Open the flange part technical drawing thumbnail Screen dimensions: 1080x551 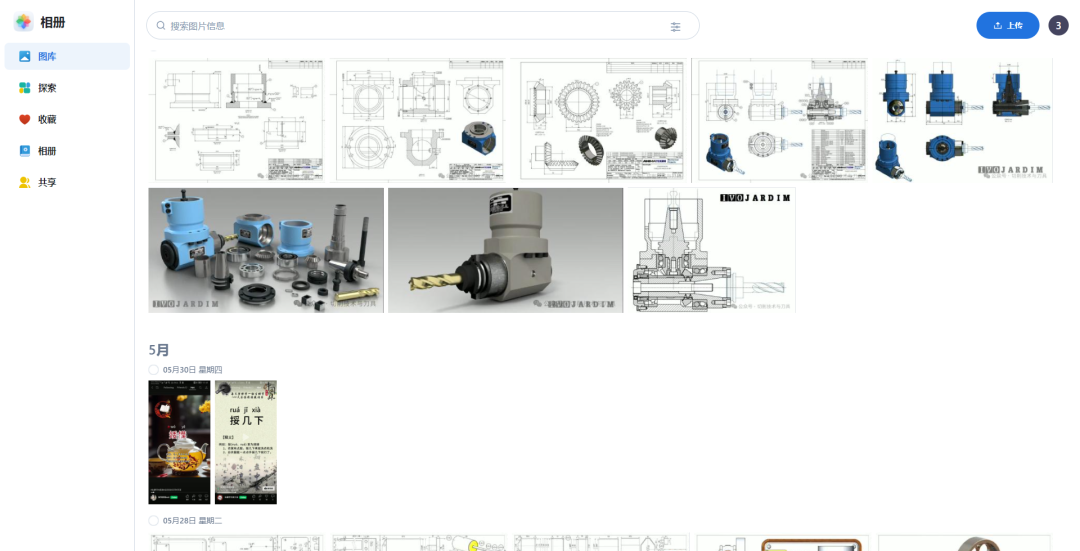[239, 121]
